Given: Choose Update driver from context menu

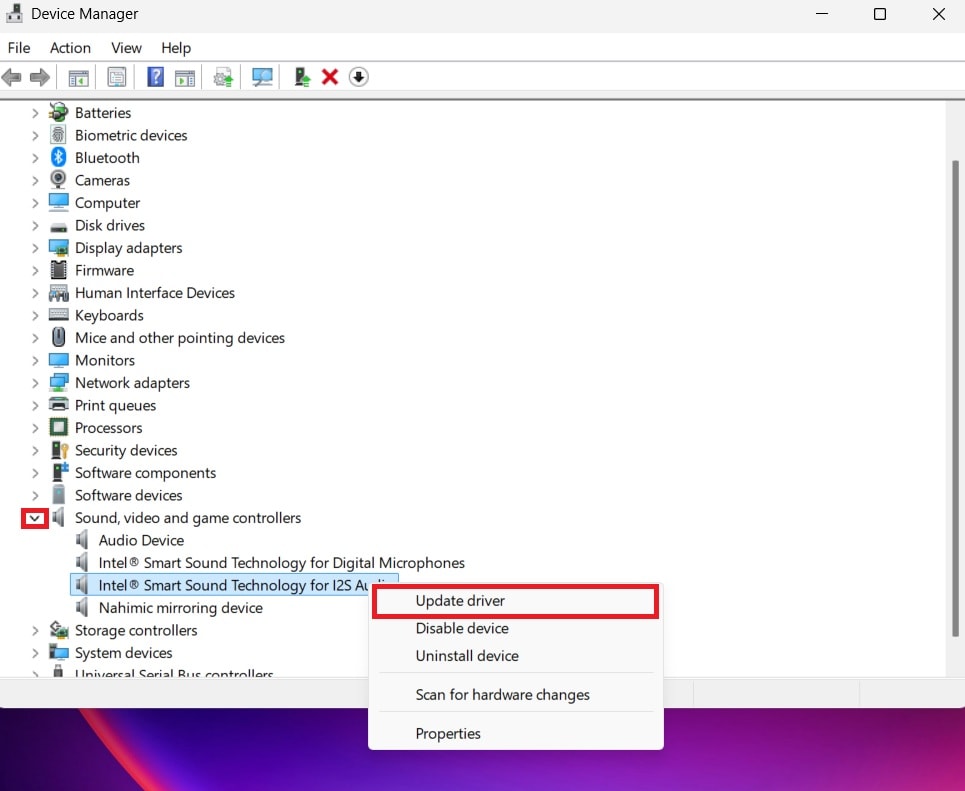Looking at the screenshot, I should click(x=516, y=601).
